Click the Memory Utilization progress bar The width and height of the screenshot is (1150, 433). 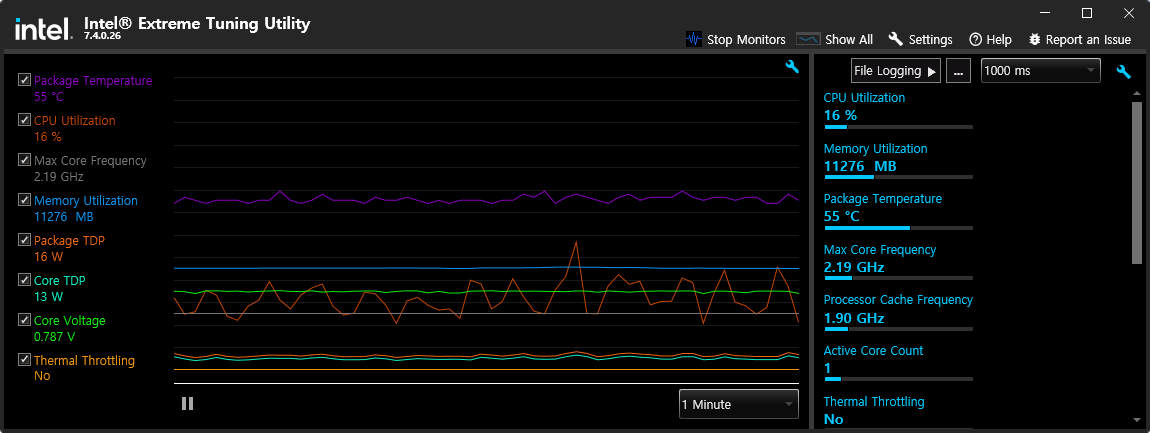coord(898,177)
